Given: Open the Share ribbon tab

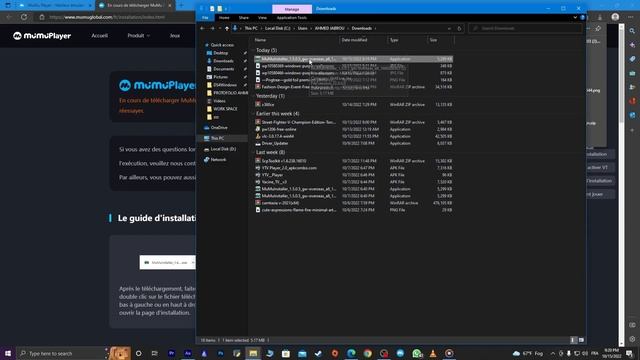Looking at the screenshot, I should [x=244, y=18].
